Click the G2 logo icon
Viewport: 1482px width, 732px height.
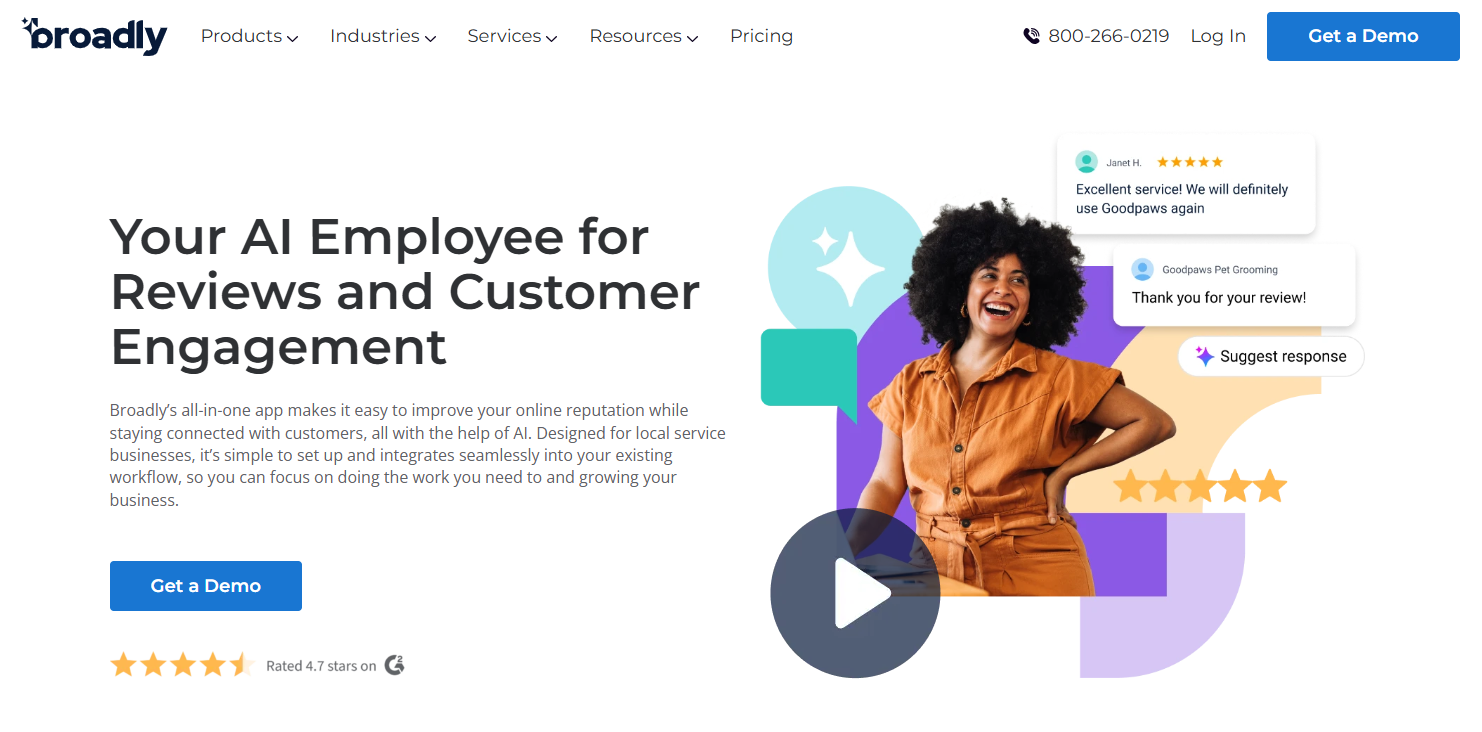click(395, 665)
